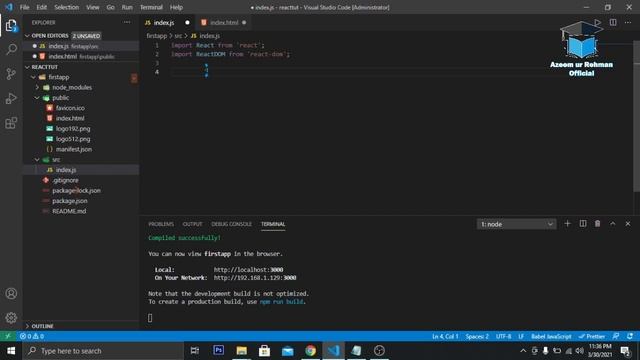
Task: Collapse the Open Editors section
Action: (x=27, y=36)
